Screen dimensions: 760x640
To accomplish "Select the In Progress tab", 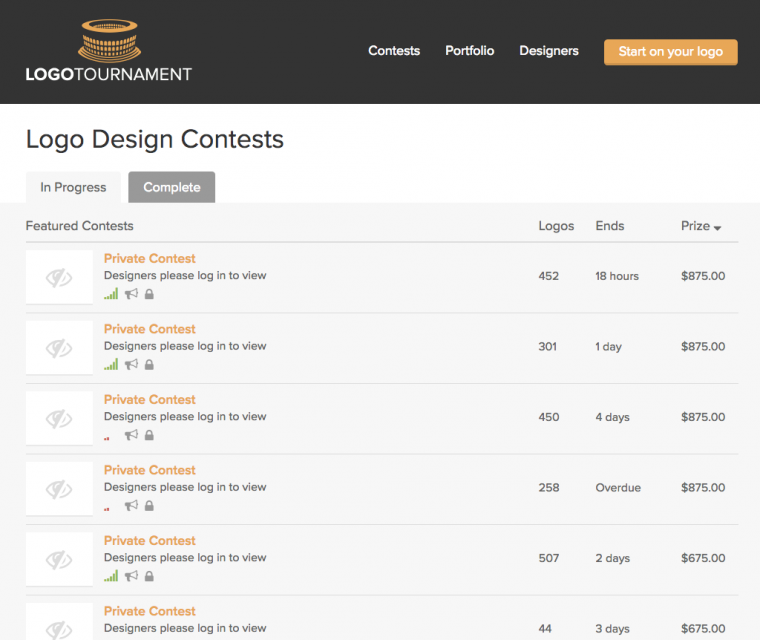I will click(x=73, y=187).
